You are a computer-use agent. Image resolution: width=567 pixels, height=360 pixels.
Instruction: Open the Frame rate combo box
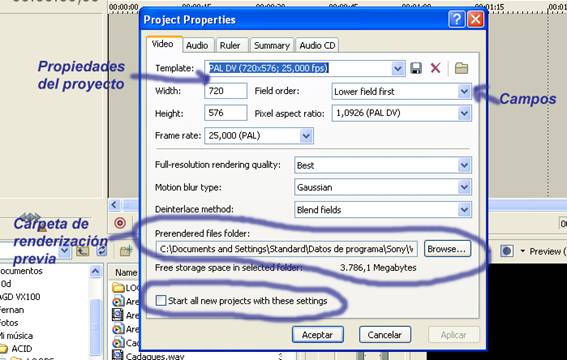point(259,136)
